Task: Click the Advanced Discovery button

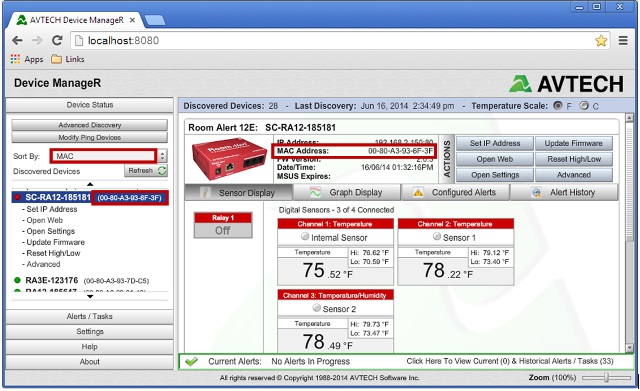Action: (89, 125)
